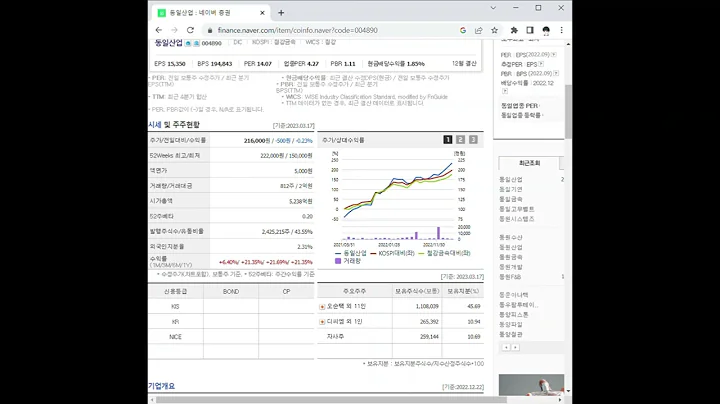This screenshot has width=720, height=404.
Task: Switch chart to view 3
Action: point(473,140)
